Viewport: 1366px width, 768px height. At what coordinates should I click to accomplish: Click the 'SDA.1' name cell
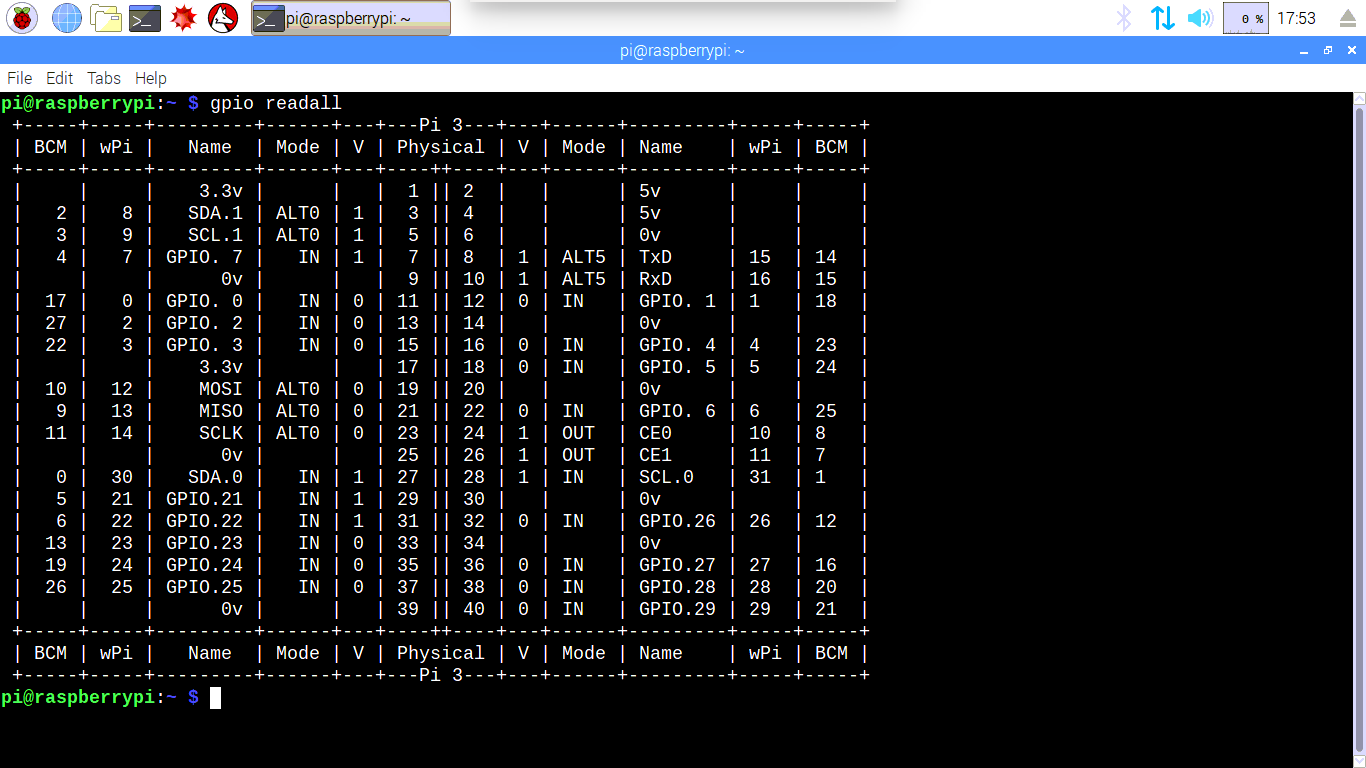(x=215, y=213)
